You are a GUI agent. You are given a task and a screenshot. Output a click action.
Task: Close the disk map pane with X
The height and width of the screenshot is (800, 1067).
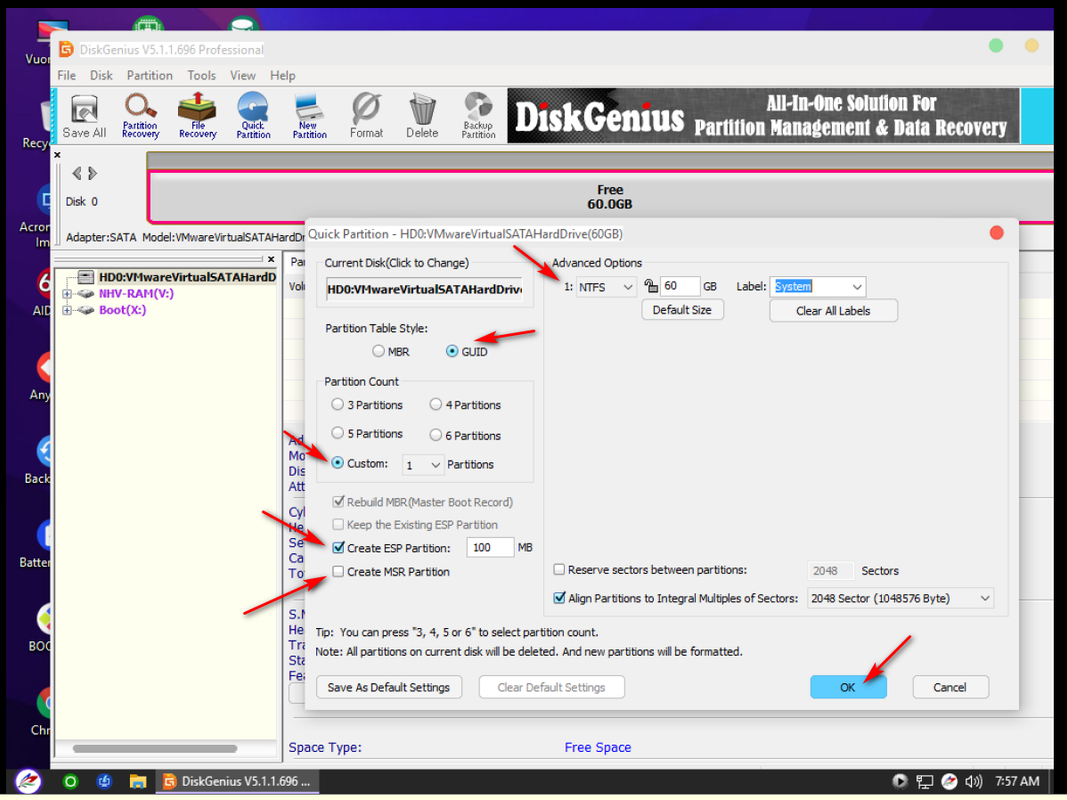[57, 155]
